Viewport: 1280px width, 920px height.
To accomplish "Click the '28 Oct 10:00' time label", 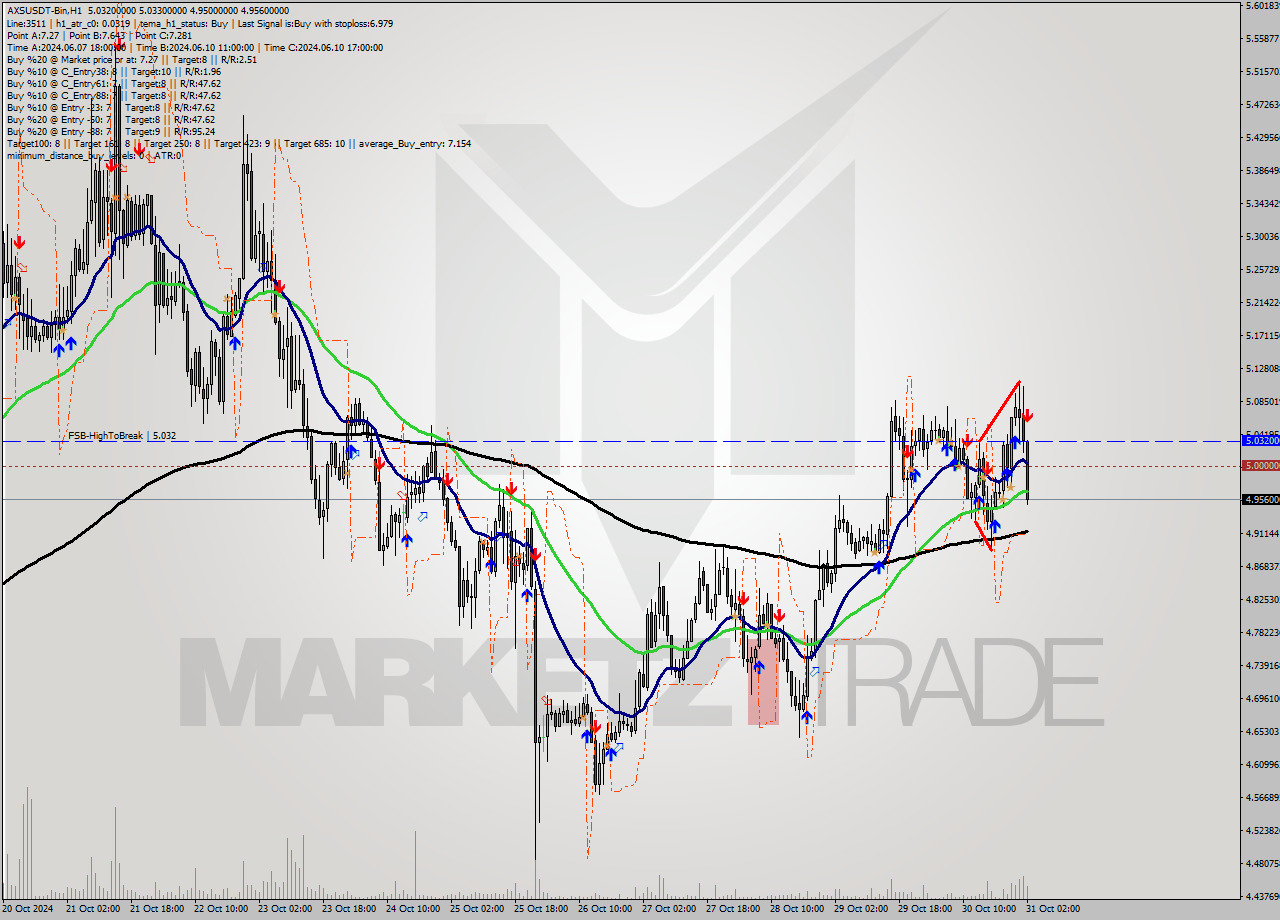I will (797, 909).
